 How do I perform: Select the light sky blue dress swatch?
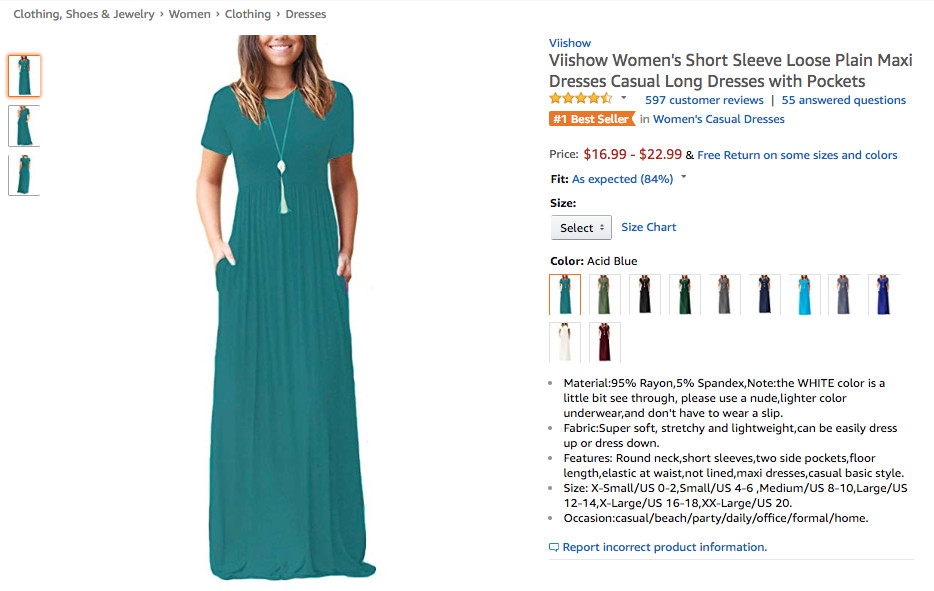pos(805,294)
